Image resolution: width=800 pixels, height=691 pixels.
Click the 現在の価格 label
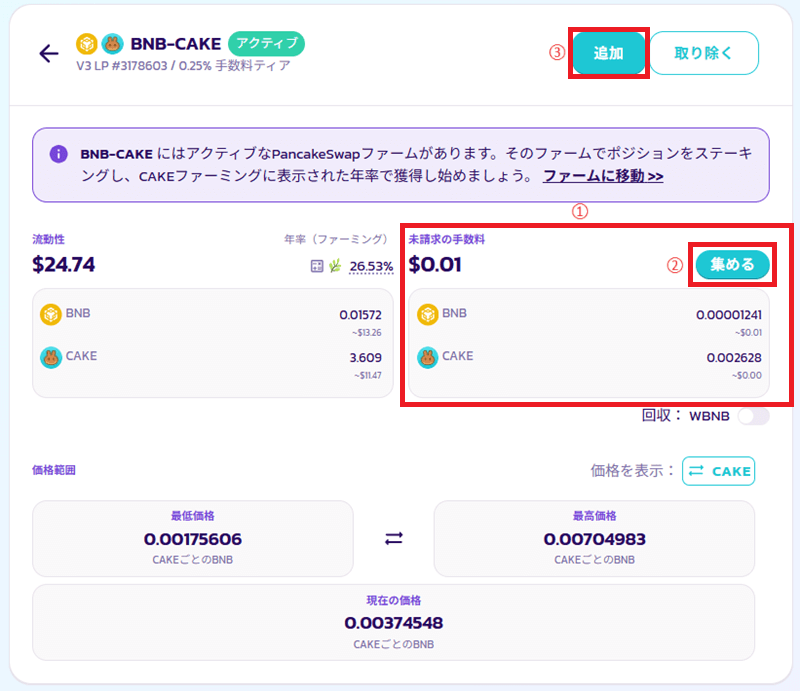point(393,600)
